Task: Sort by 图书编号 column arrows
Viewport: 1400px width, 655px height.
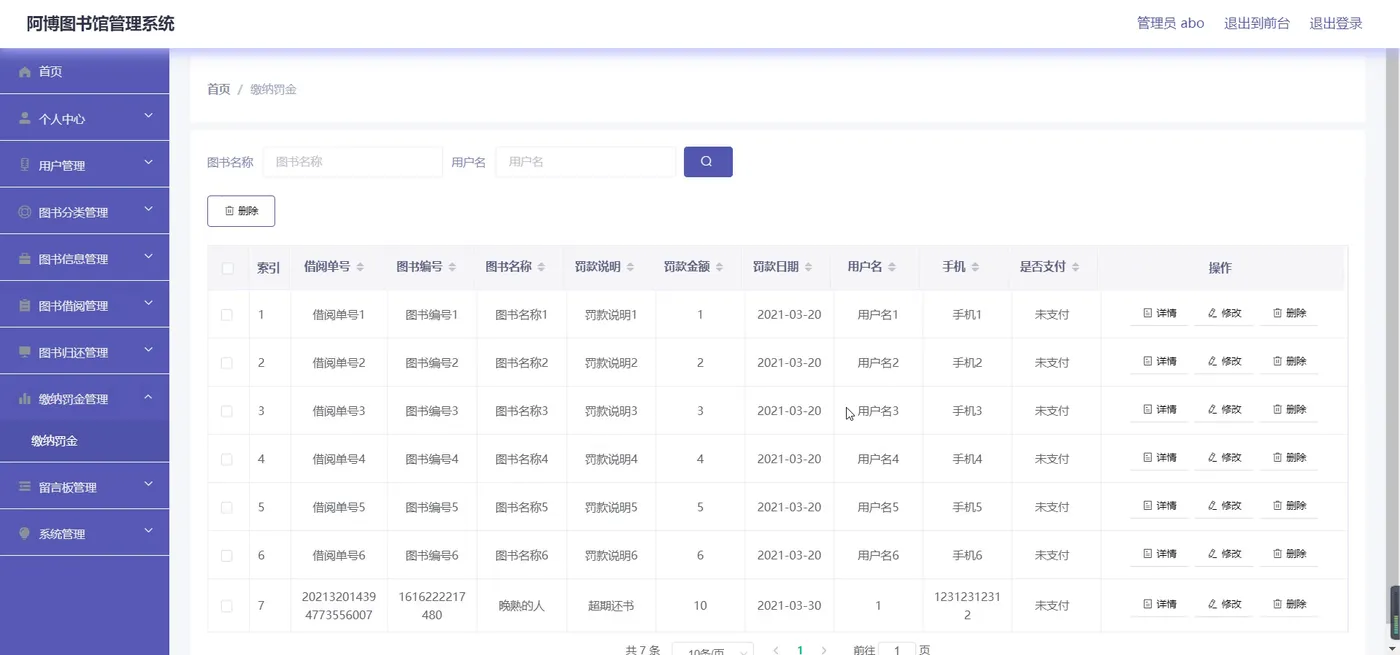Action: pos(452,267)
